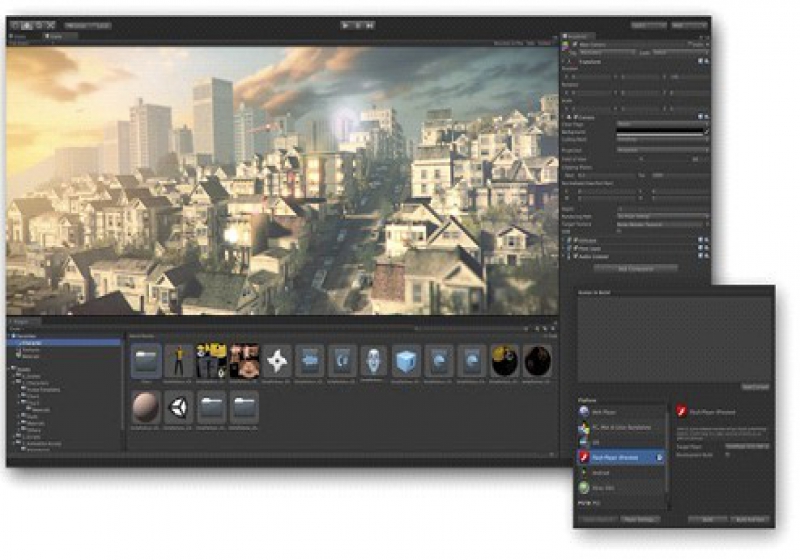Select the character model asset thumbnail
The width and height of the screenshot is (800, 560).
pos(179,361)
